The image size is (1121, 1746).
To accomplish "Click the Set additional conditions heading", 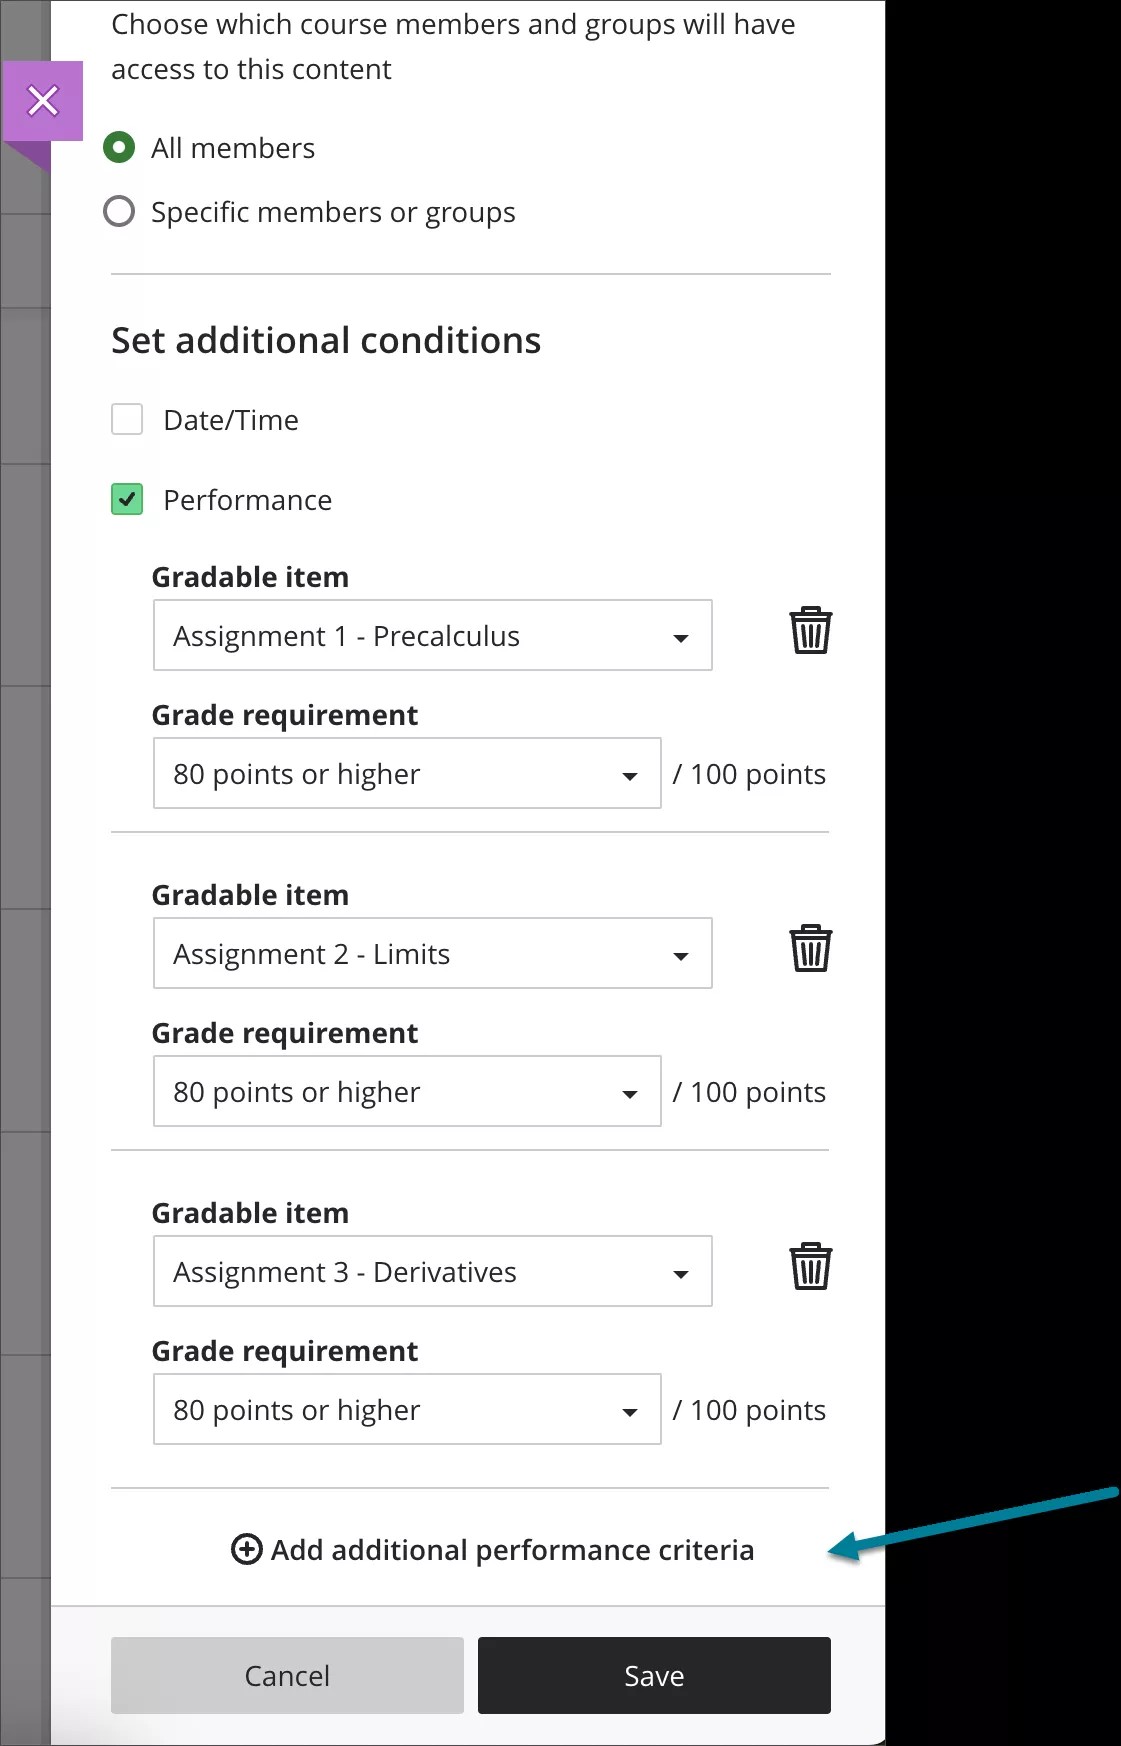I will pyautogui.click(x=326, y=340).
